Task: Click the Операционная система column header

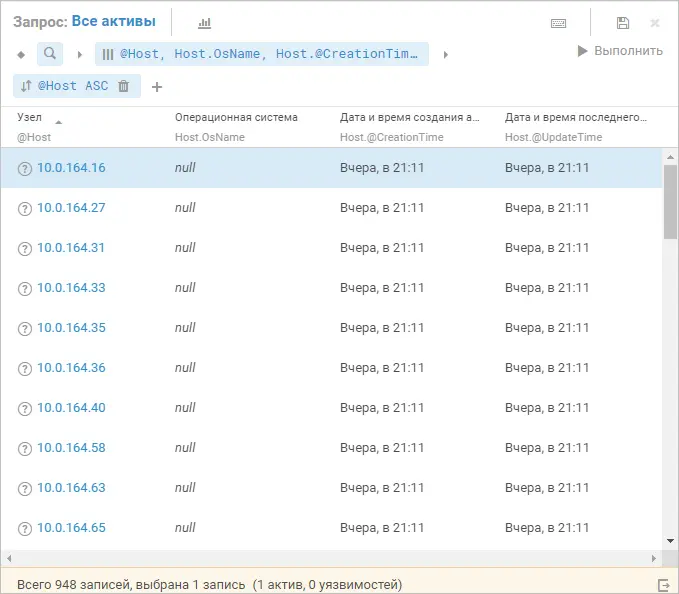Action: 236,117
